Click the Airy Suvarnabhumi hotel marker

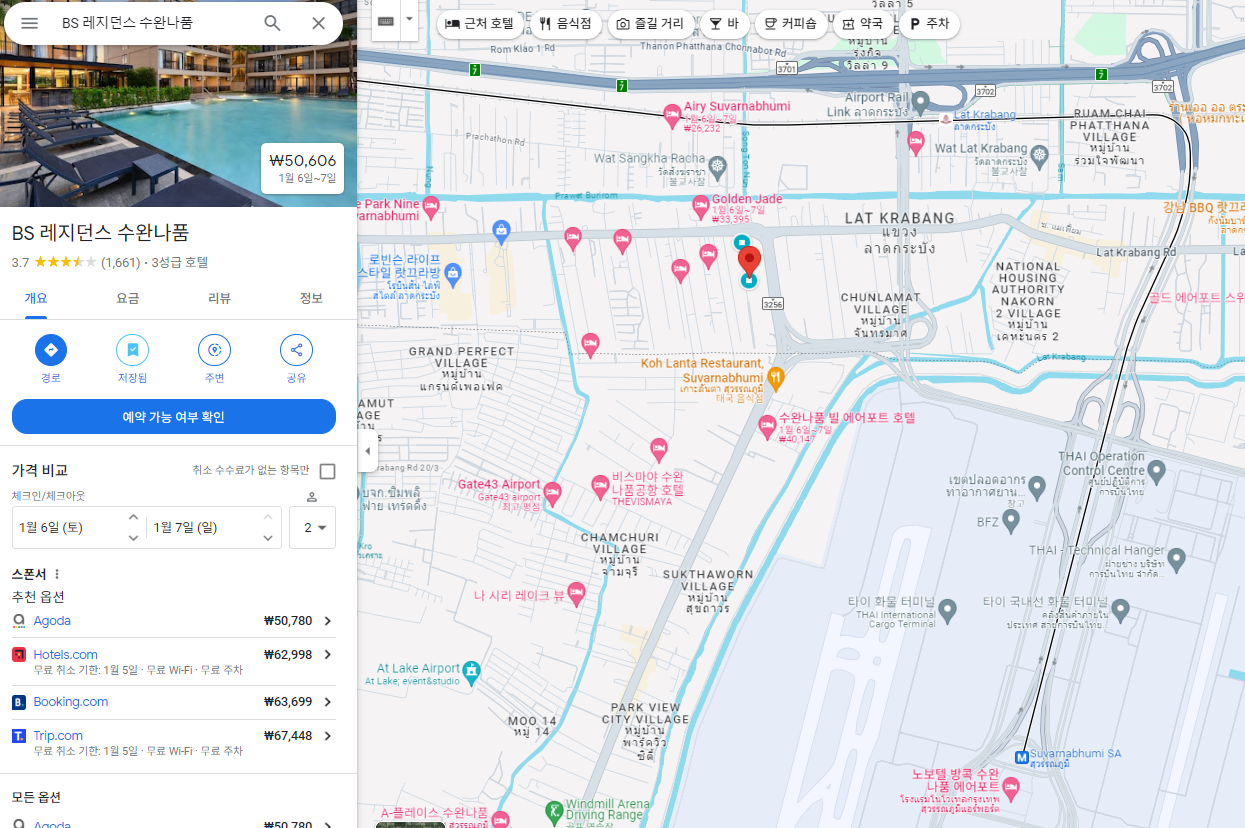672,114
